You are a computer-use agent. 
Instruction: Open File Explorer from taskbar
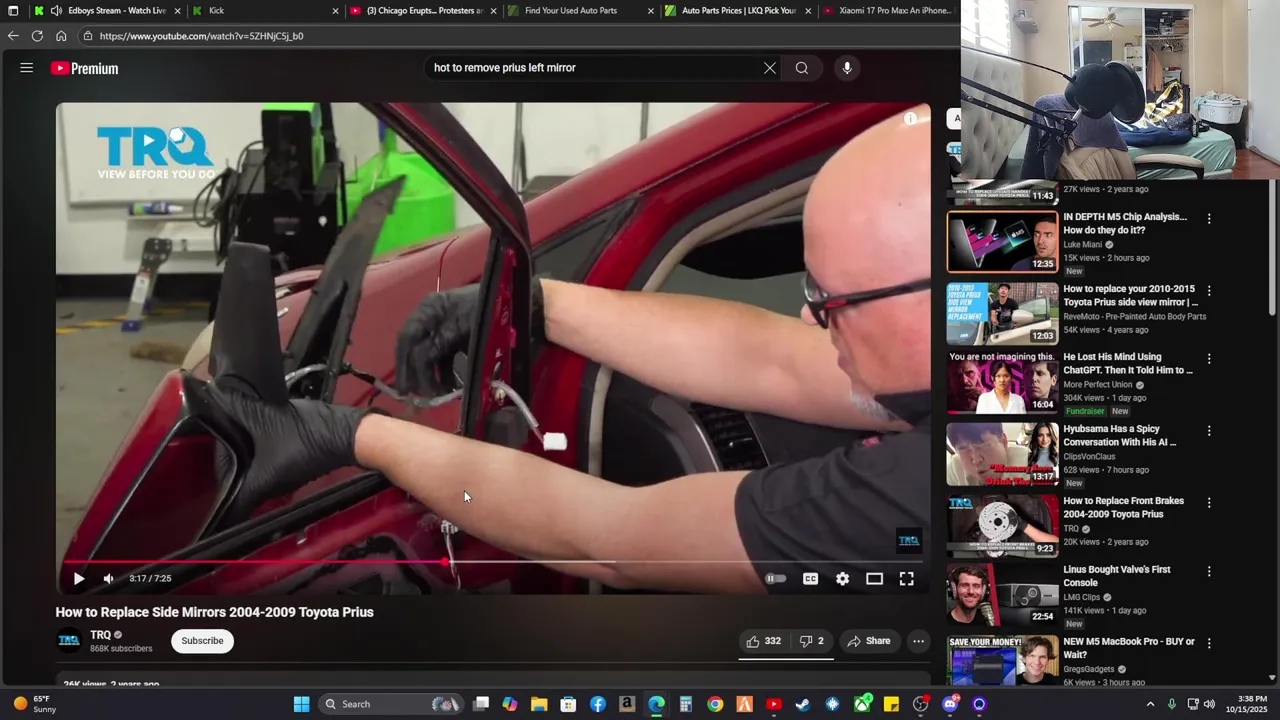539,704
